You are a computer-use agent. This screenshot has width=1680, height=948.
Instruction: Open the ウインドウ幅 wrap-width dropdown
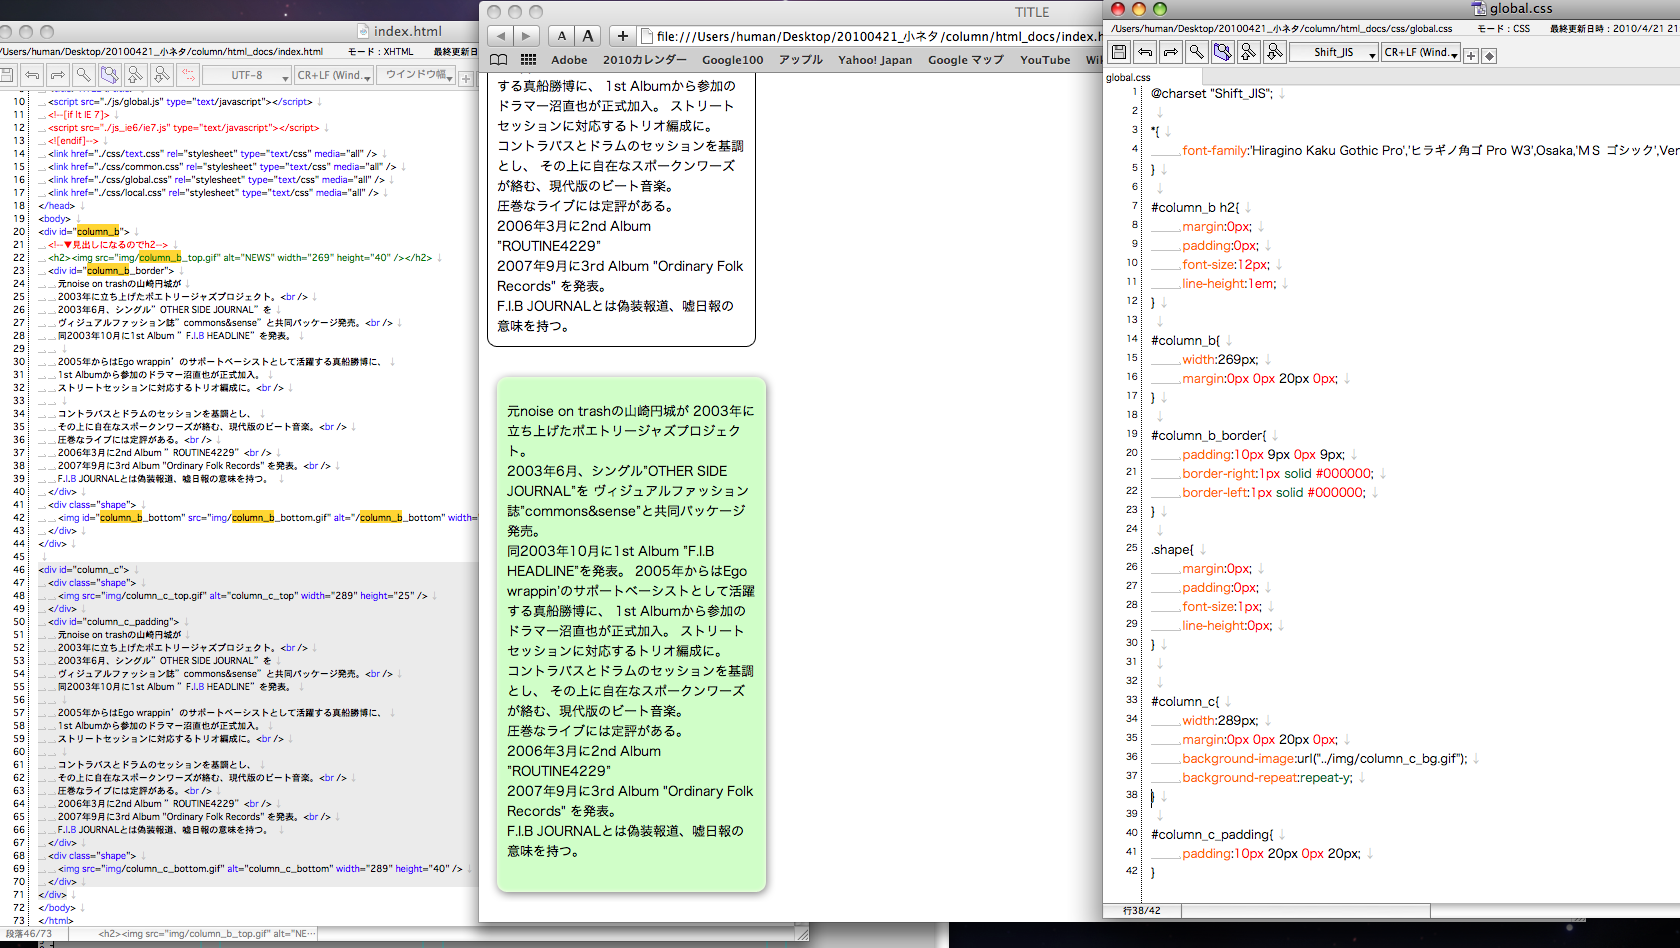coord(417,75)
